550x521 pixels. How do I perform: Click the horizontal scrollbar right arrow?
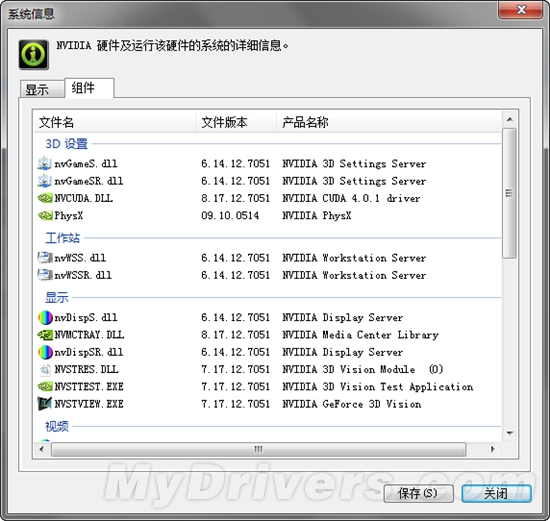click(492, 449)
